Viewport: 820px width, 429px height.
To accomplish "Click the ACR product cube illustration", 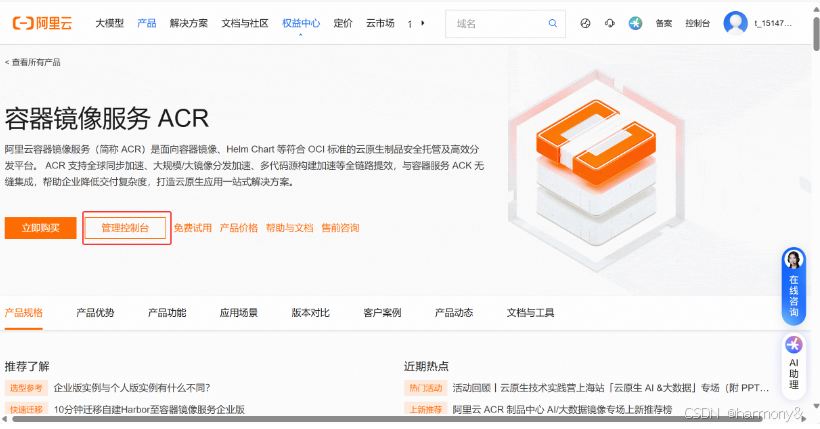I will pos(596,170).
